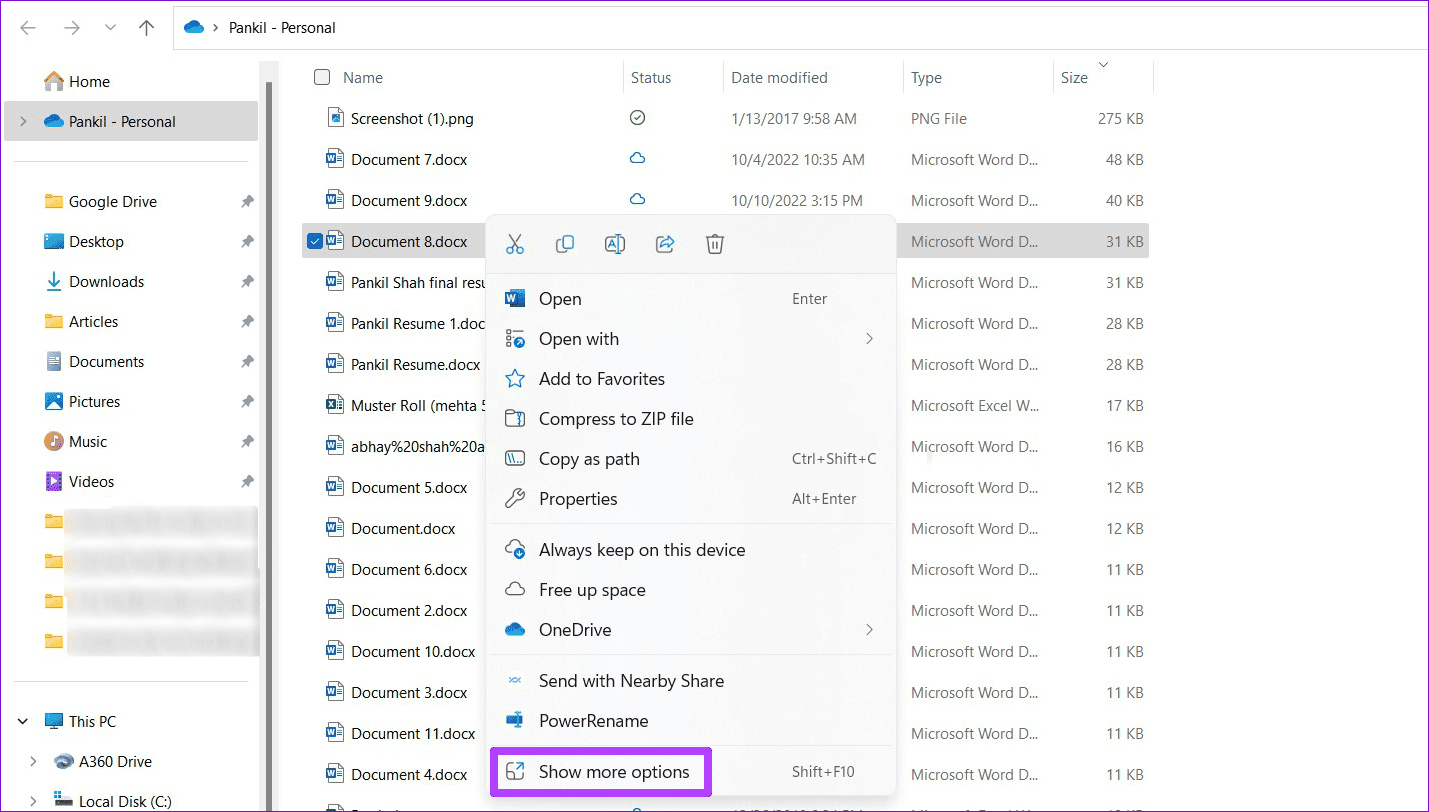
Task: Select the Document.docx file
Action: [403, 528]
